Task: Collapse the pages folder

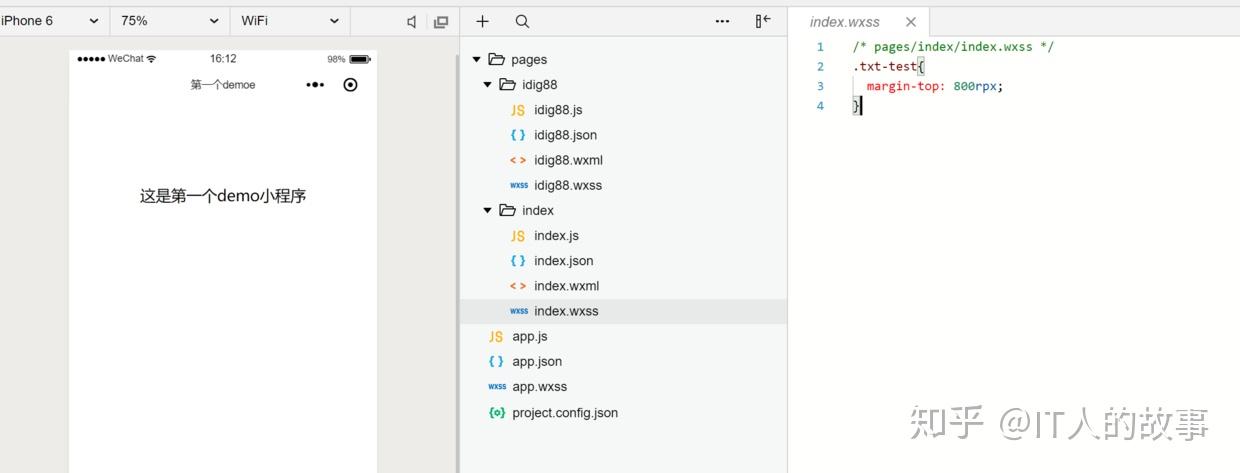Action: coord(477,60)
